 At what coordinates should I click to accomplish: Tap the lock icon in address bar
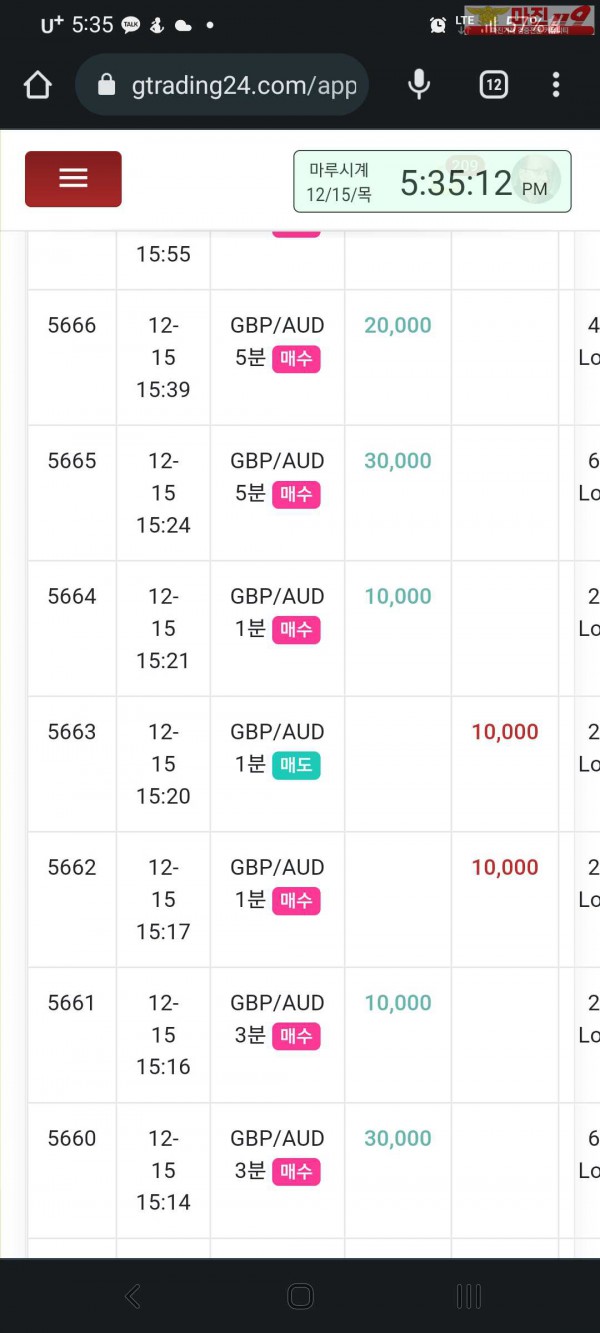point(107,85)
